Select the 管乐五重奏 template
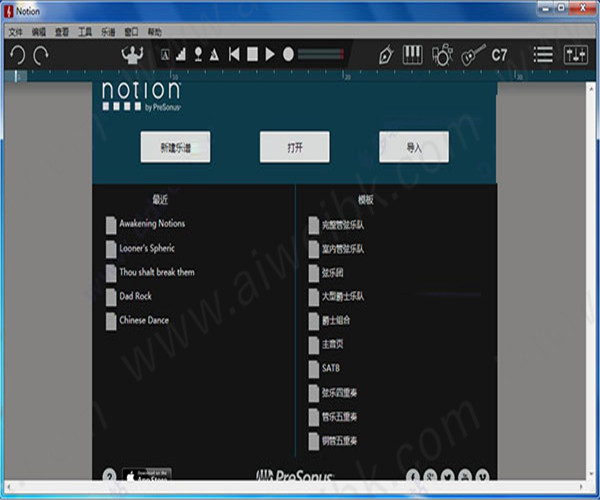The image size is (600, 500). coord(333,417)
